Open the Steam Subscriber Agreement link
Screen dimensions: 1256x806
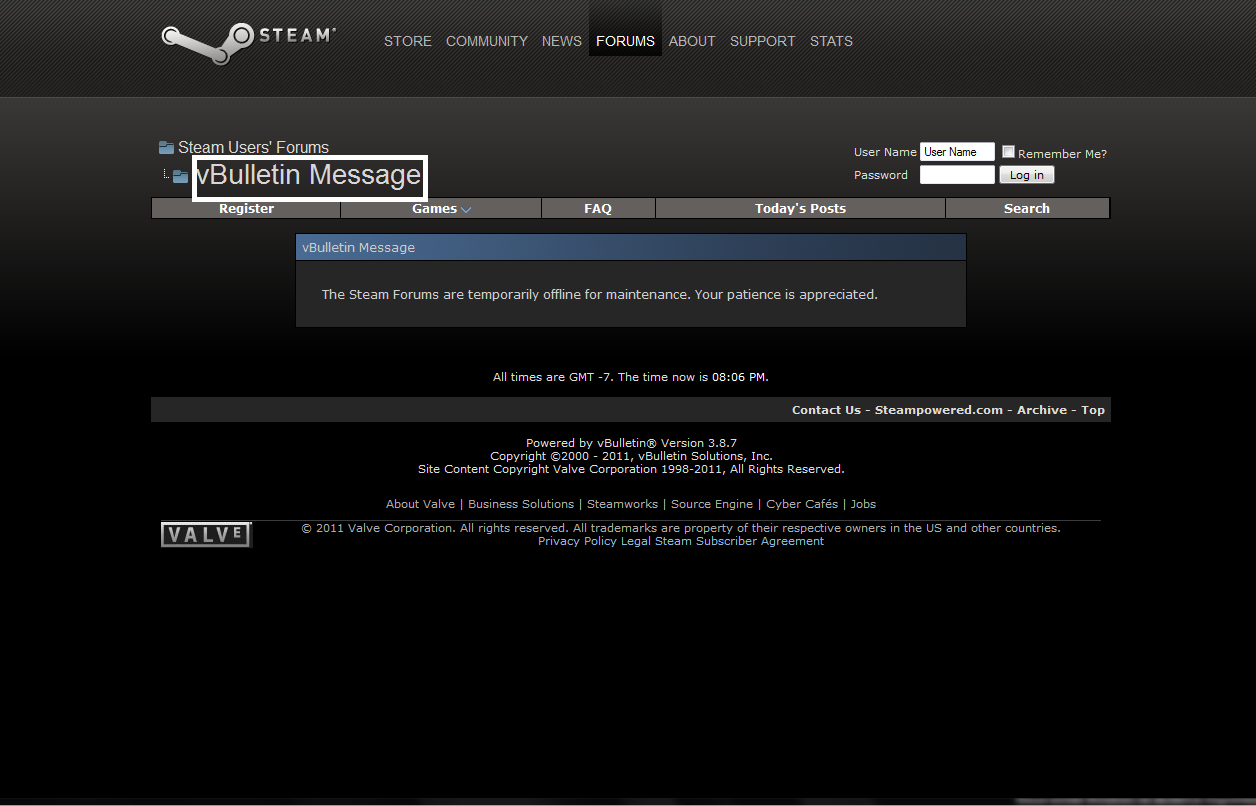[x=739, y=541]
